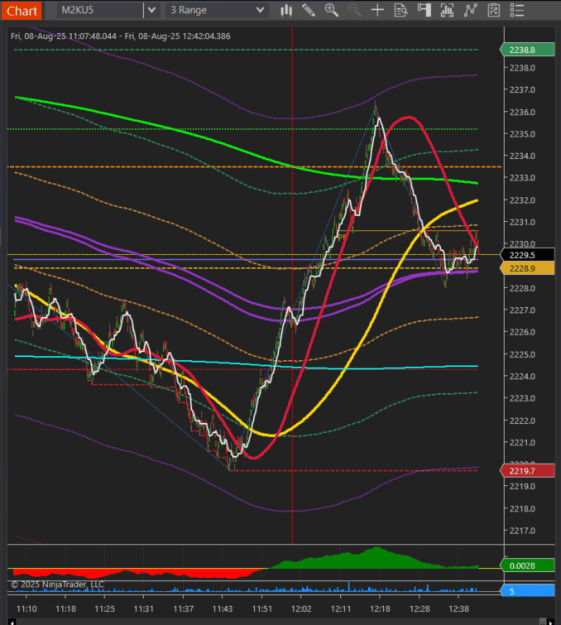The image size is (561, 625).
Task: Click the horizontal scrollbar left arrow
Action: coord(12,621)
